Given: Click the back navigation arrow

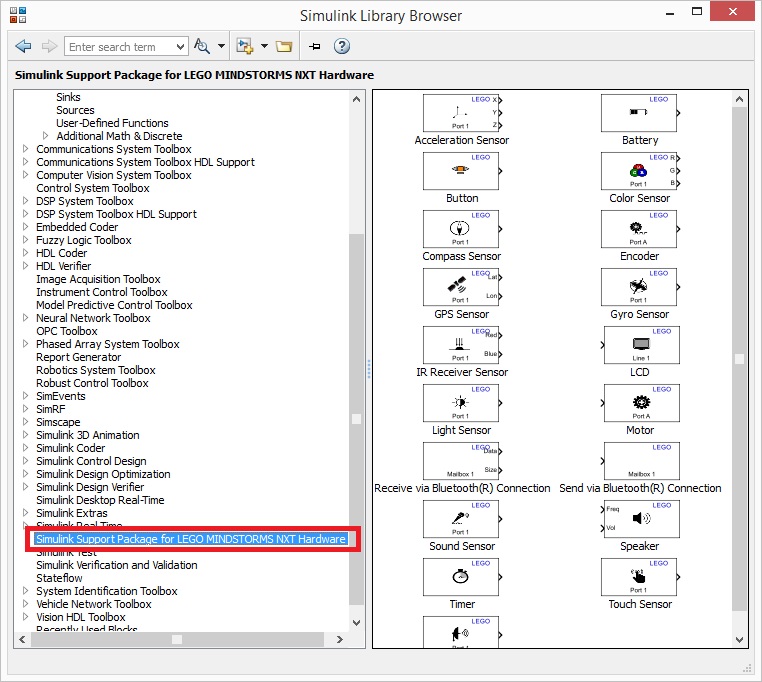Looking at the screenshot, I should 23,46.
